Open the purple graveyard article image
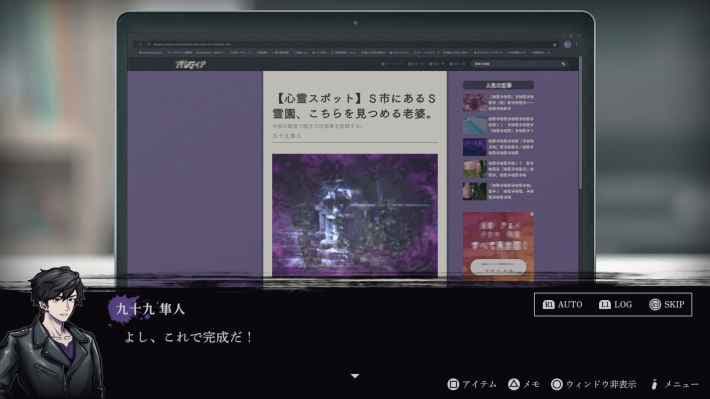Image resolution: width=710 pixels, height=399 pixels. [355, 215]
